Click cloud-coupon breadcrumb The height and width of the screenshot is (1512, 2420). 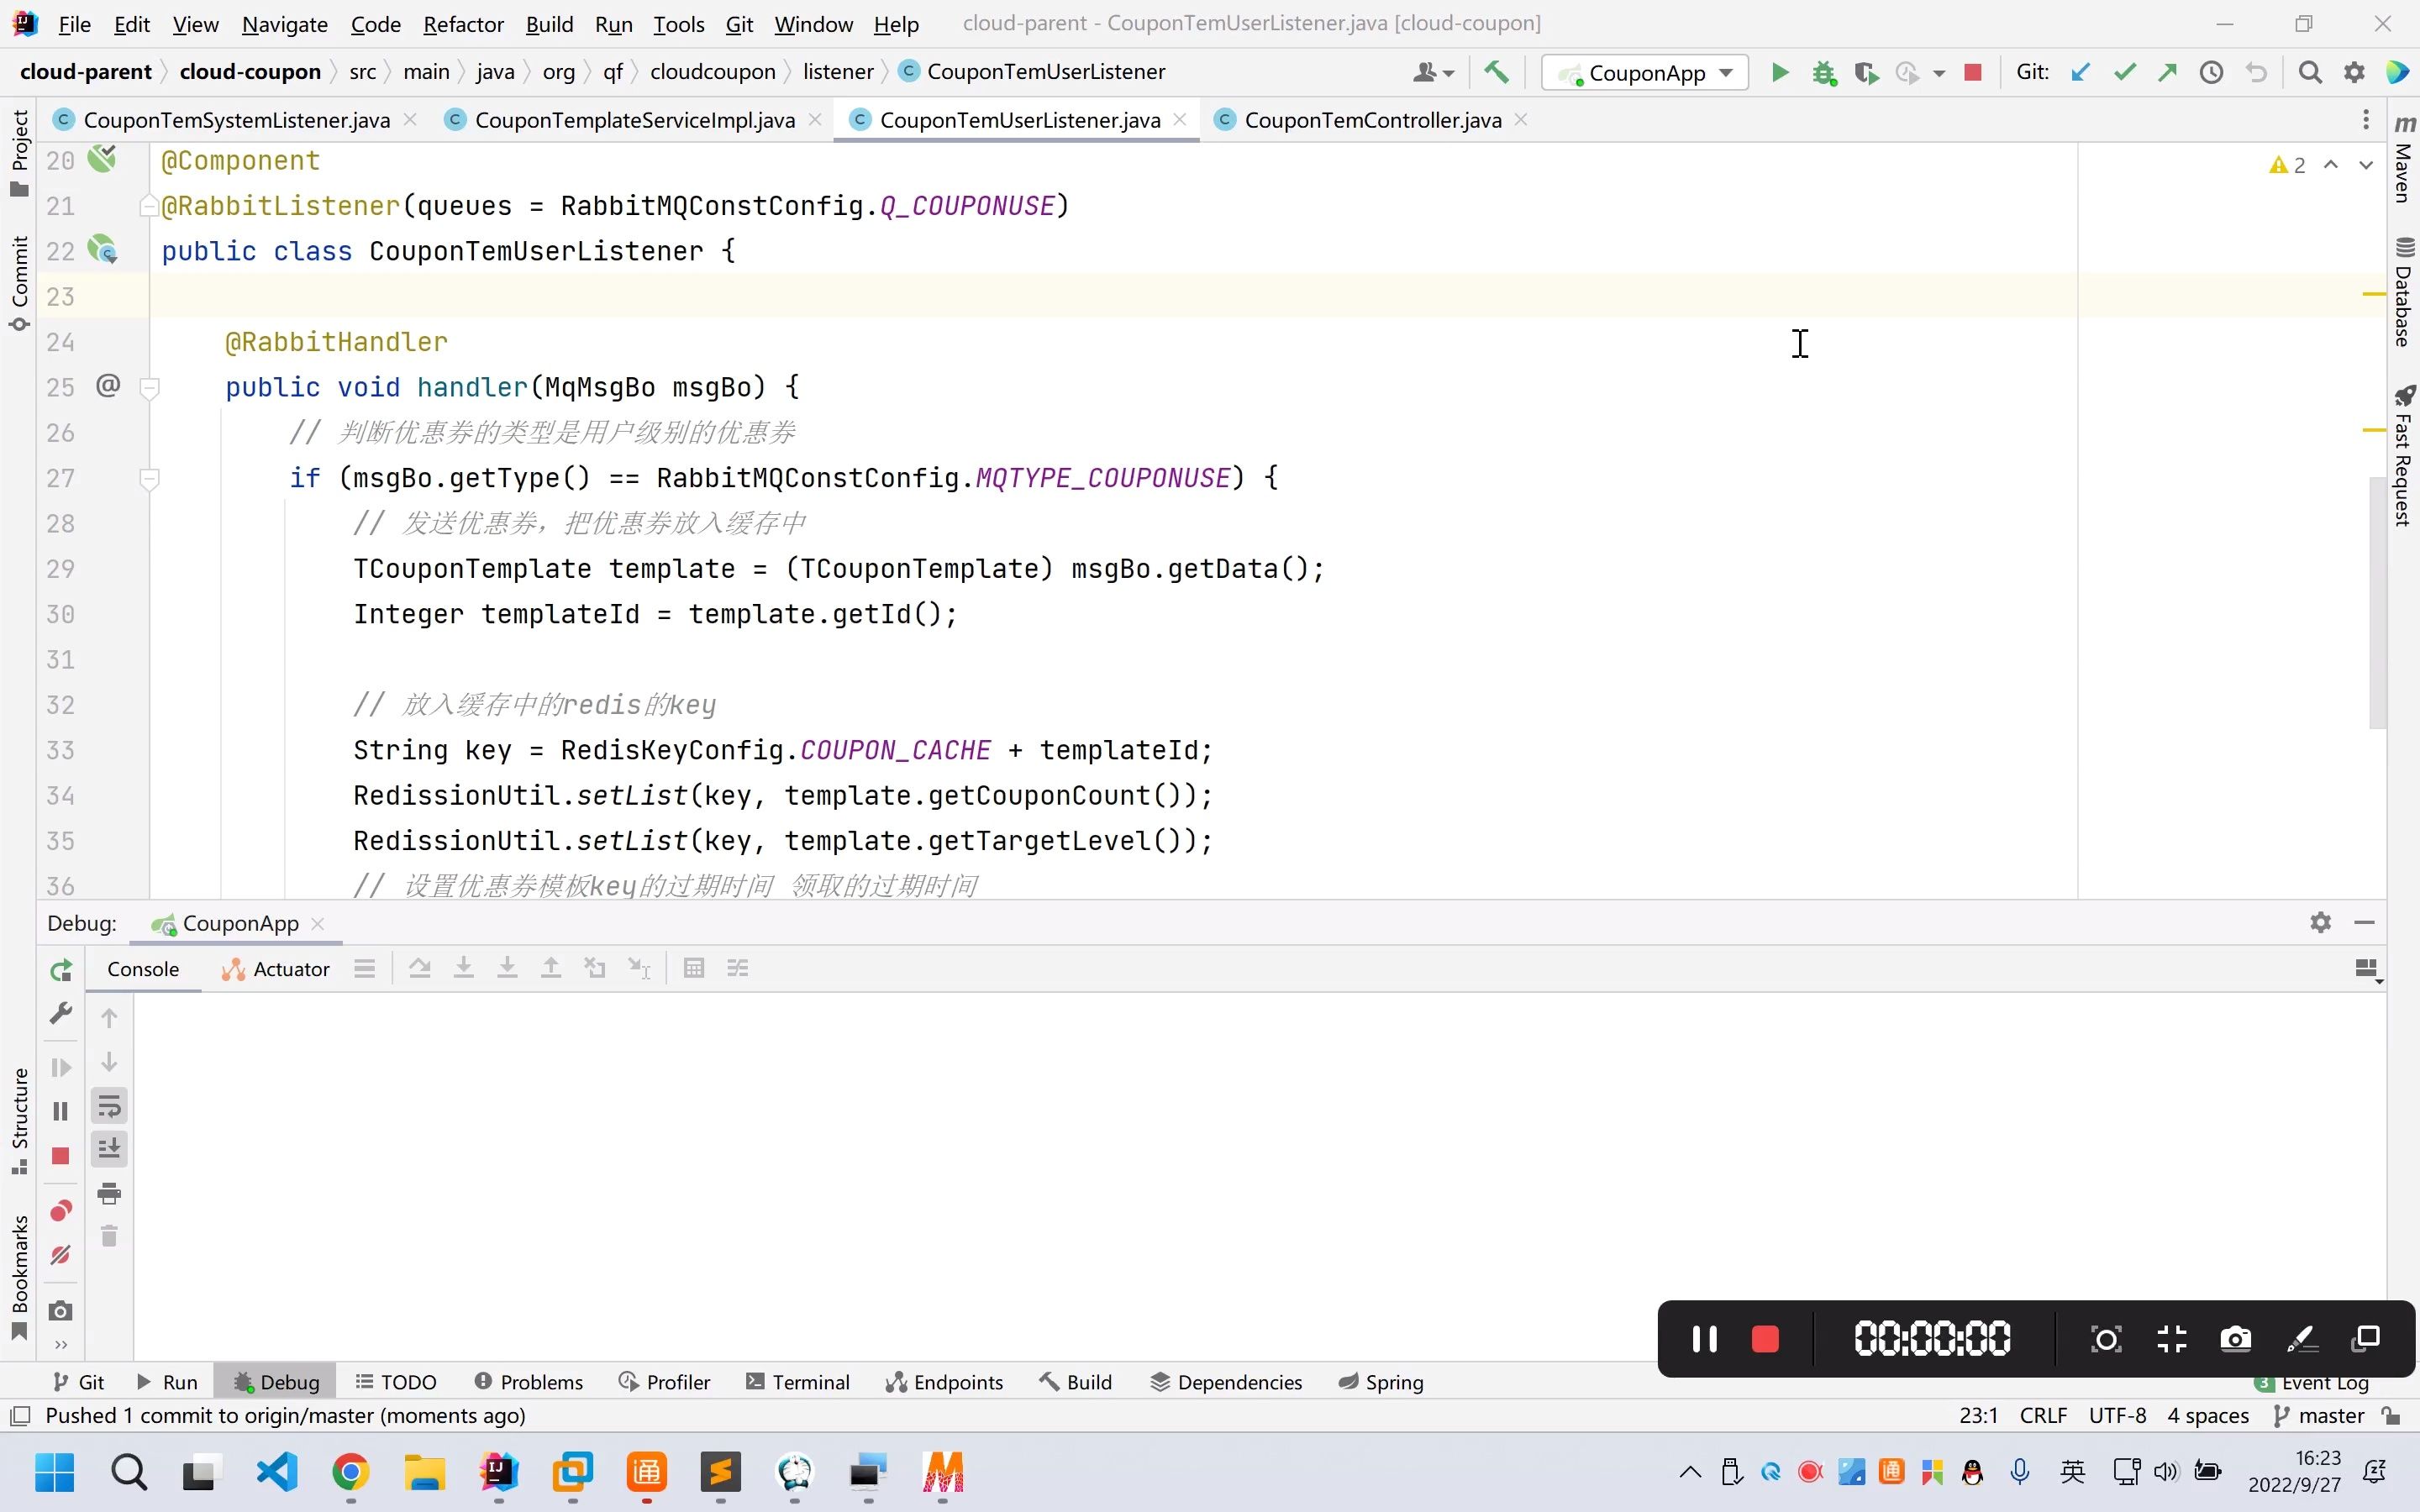[x=250, y=72]
